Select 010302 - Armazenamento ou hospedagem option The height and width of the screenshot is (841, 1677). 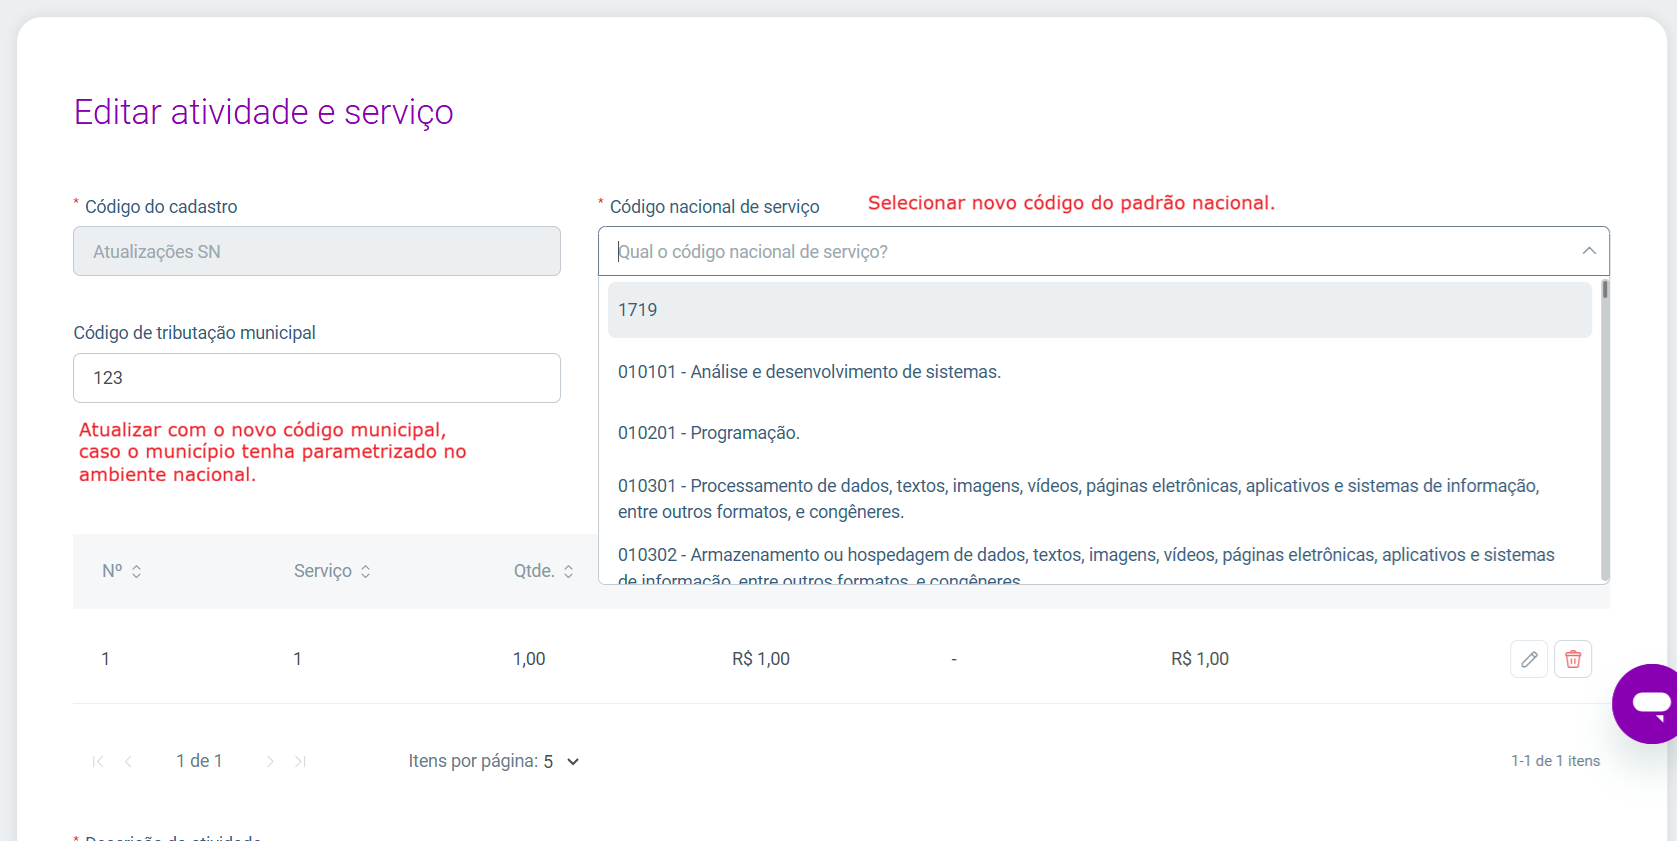1100,564
